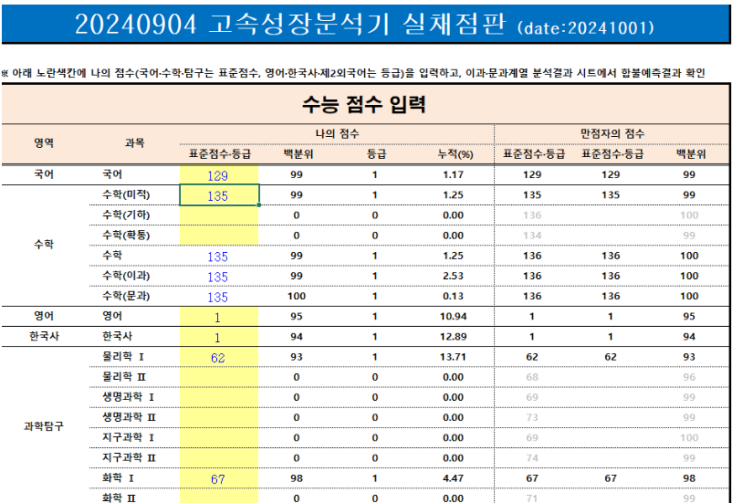Click the 수학(문과) row score value 135

[218, 297]
